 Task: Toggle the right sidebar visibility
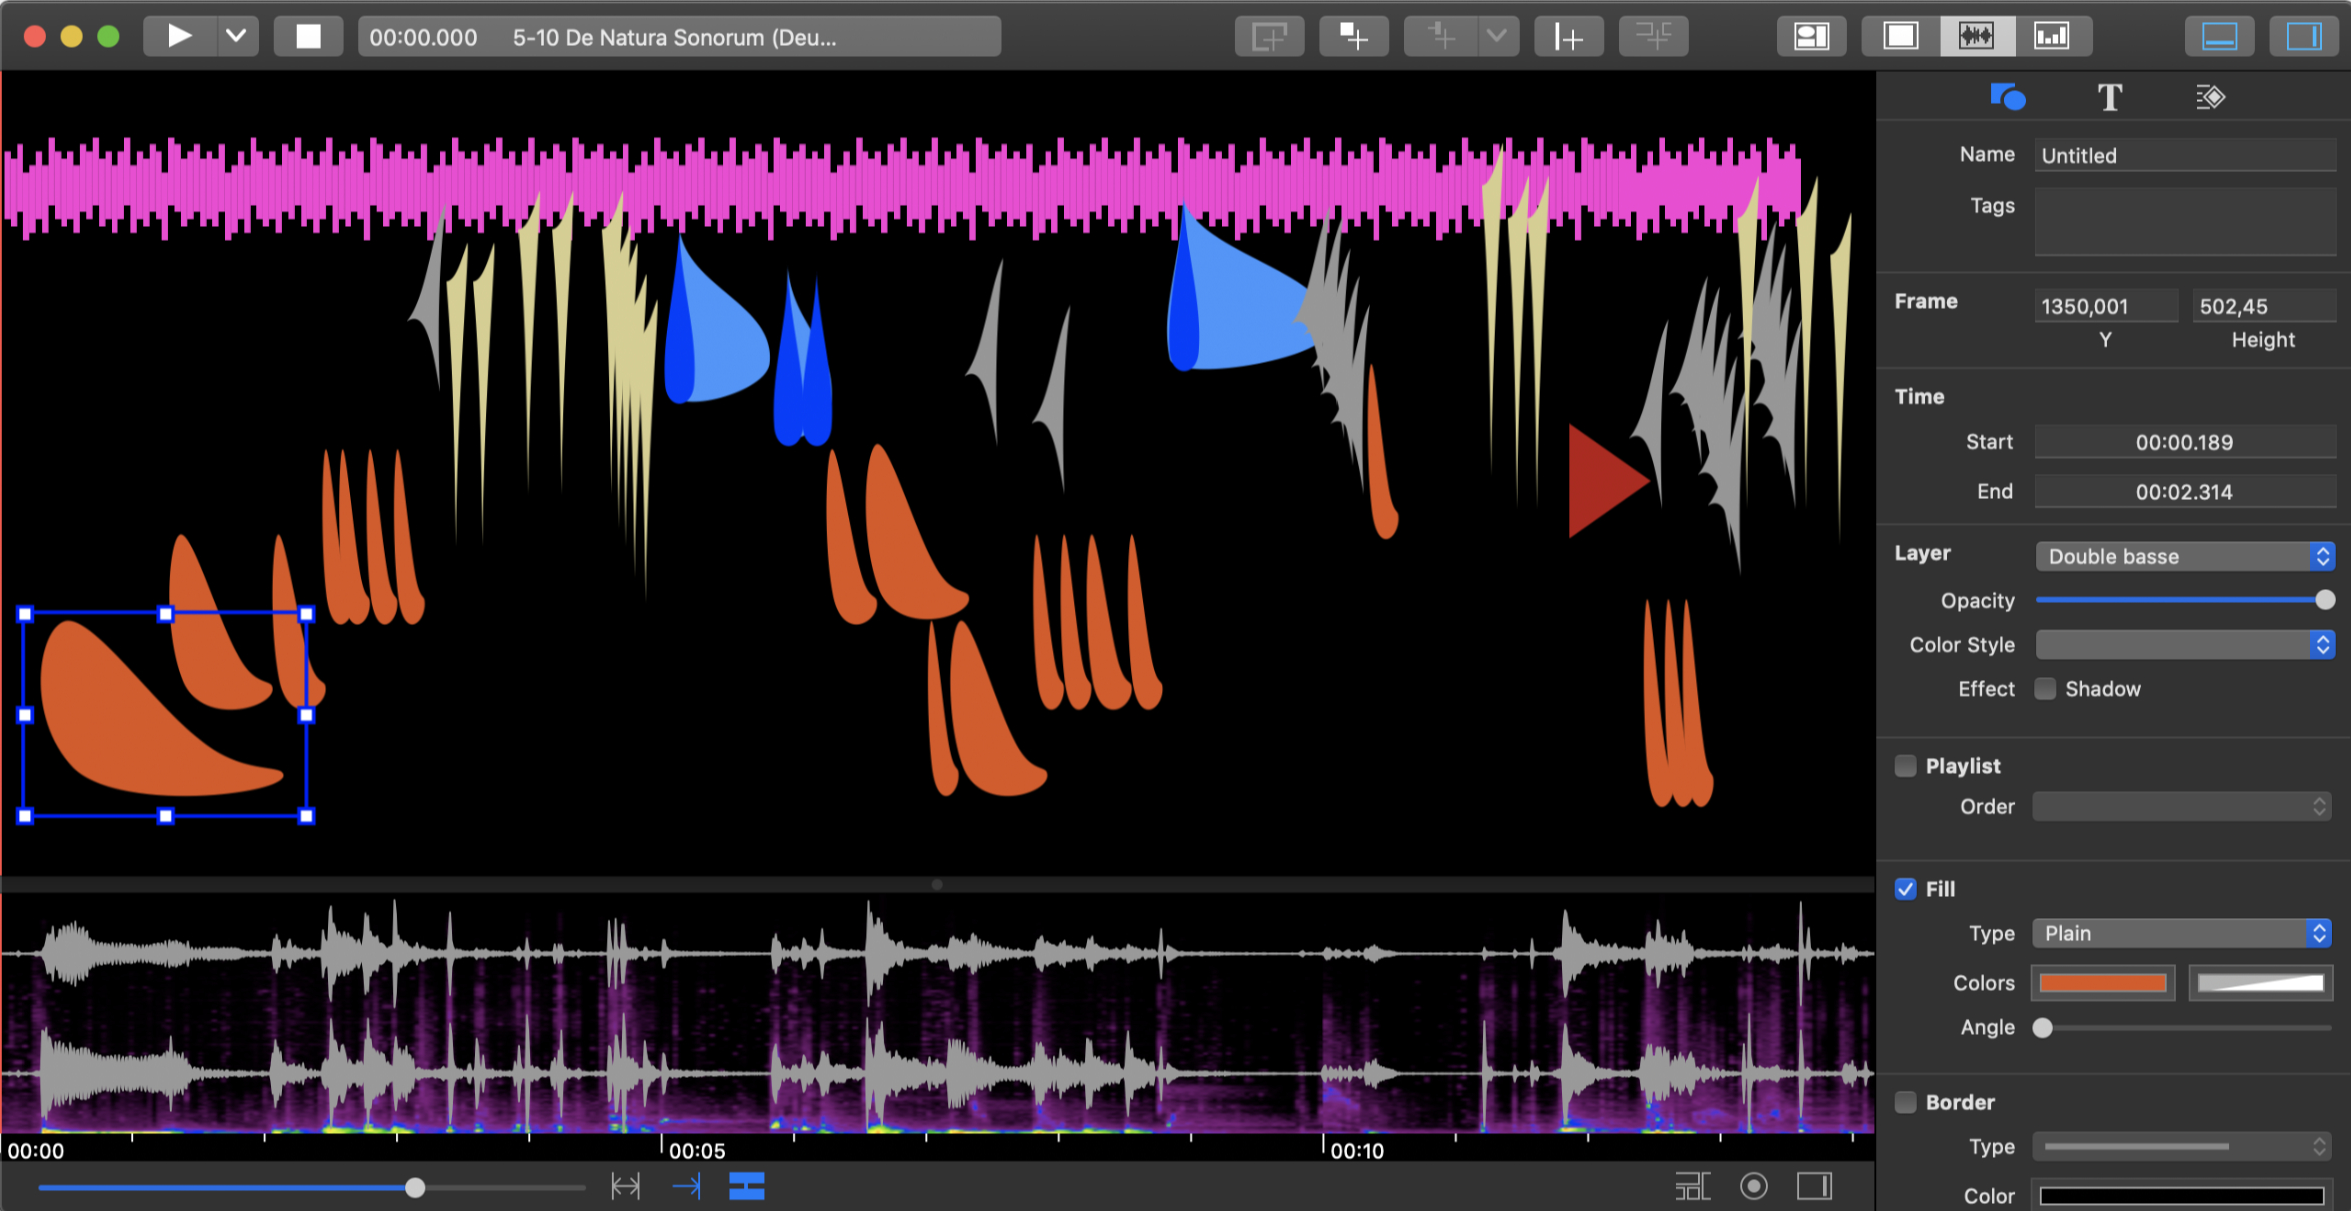[x=2304, y=36]
